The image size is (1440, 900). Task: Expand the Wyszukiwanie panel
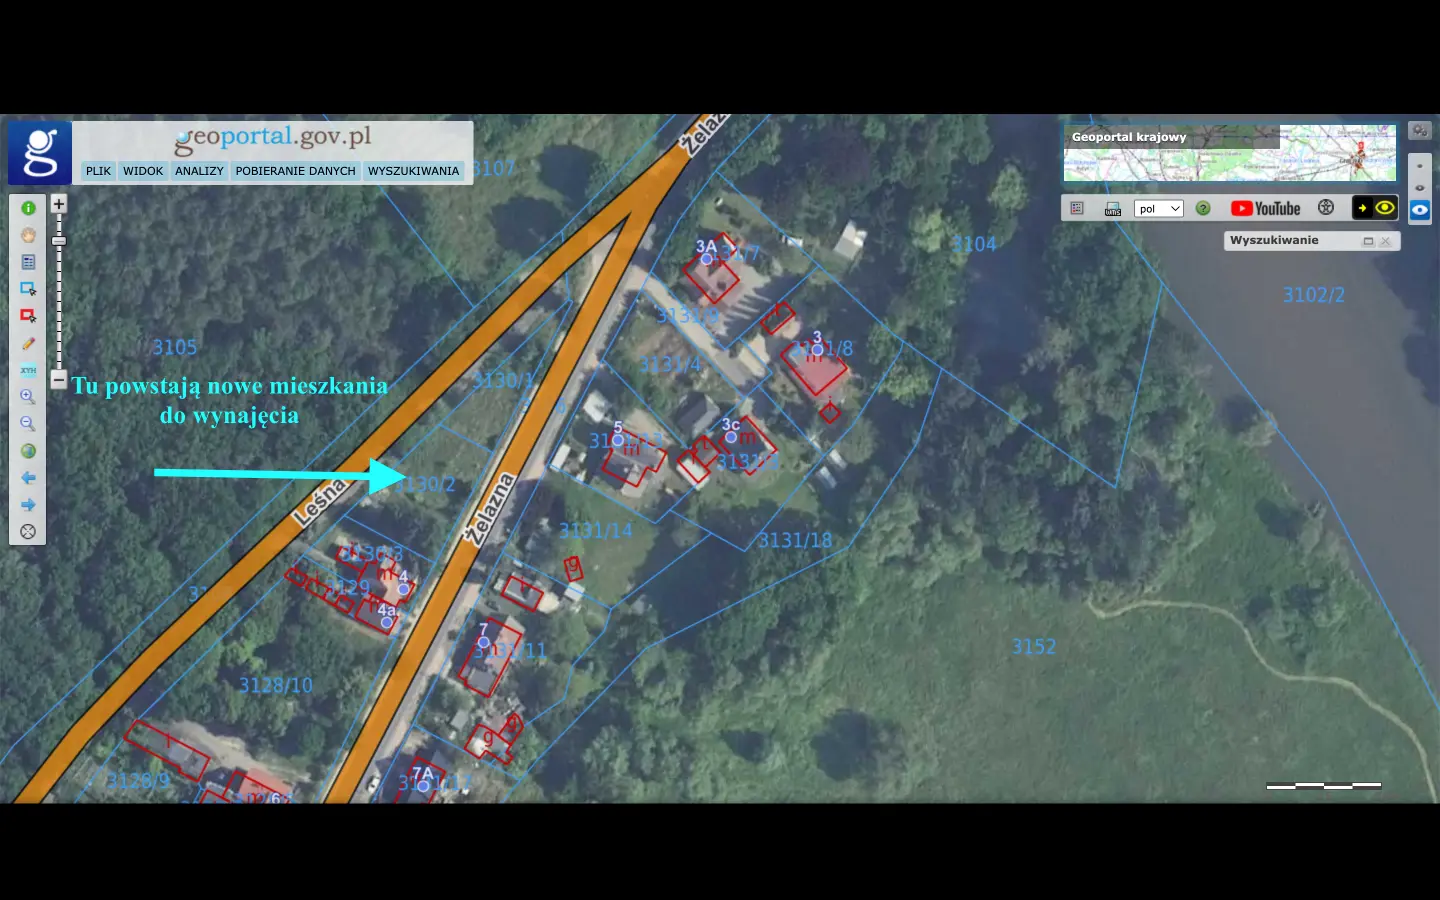tap(1368, 241)
